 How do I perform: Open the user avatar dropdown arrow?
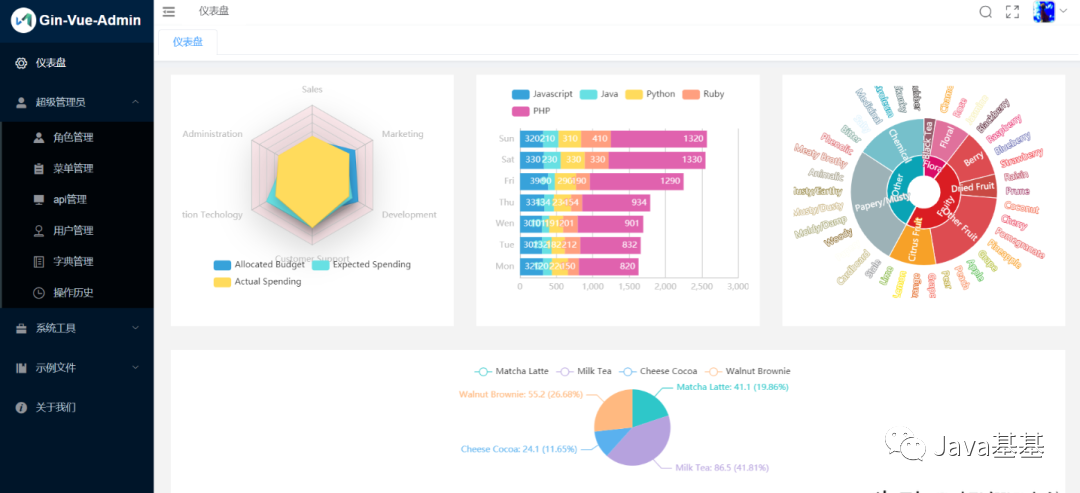click(1063, 11)
